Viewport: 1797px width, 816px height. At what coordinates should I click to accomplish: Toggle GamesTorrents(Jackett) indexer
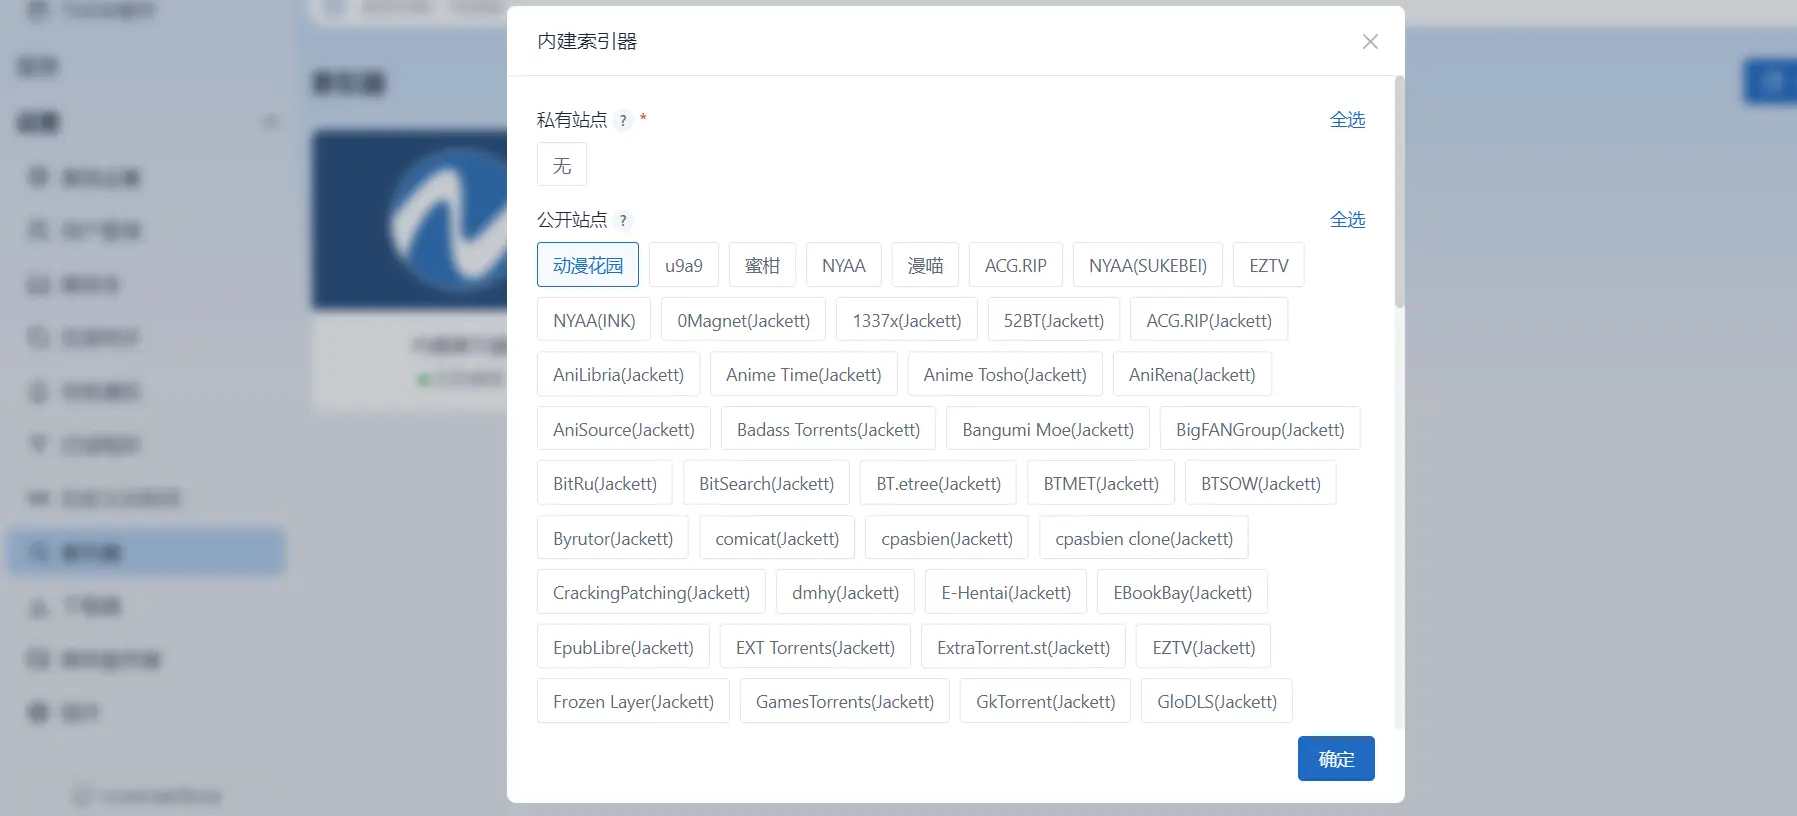click(845, 701)
